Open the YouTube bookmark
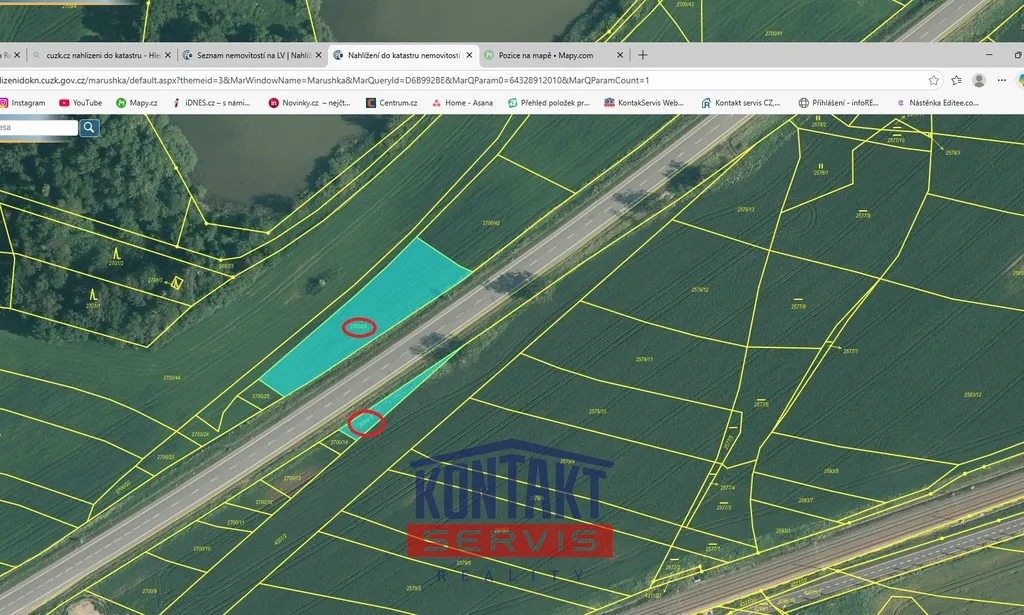The image size is (1024, 615). coord(81,102)
